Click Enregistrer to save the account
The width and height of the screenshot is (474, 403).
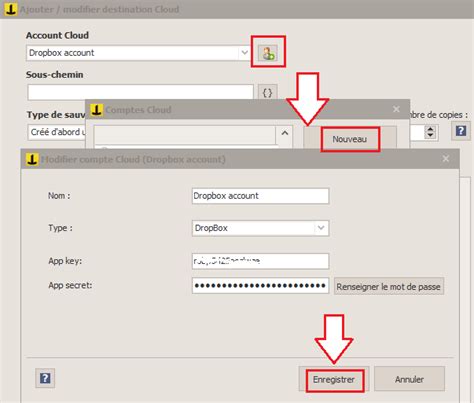334,379
